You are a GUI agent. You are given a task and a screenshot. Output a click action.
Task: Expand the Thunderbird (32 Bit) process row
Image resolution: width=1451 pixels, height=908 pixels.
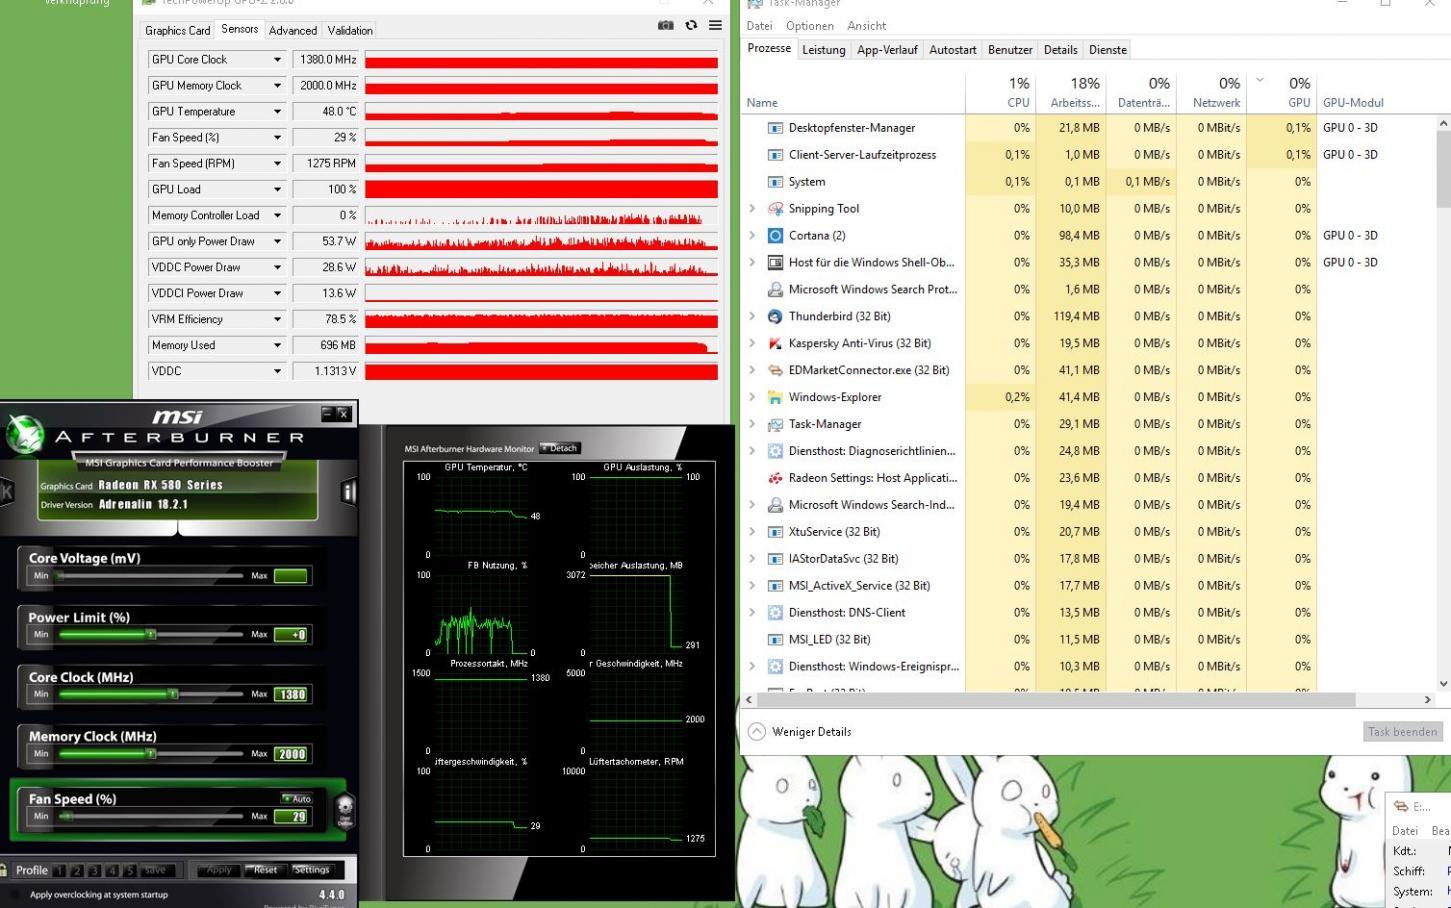pos(752,316)
